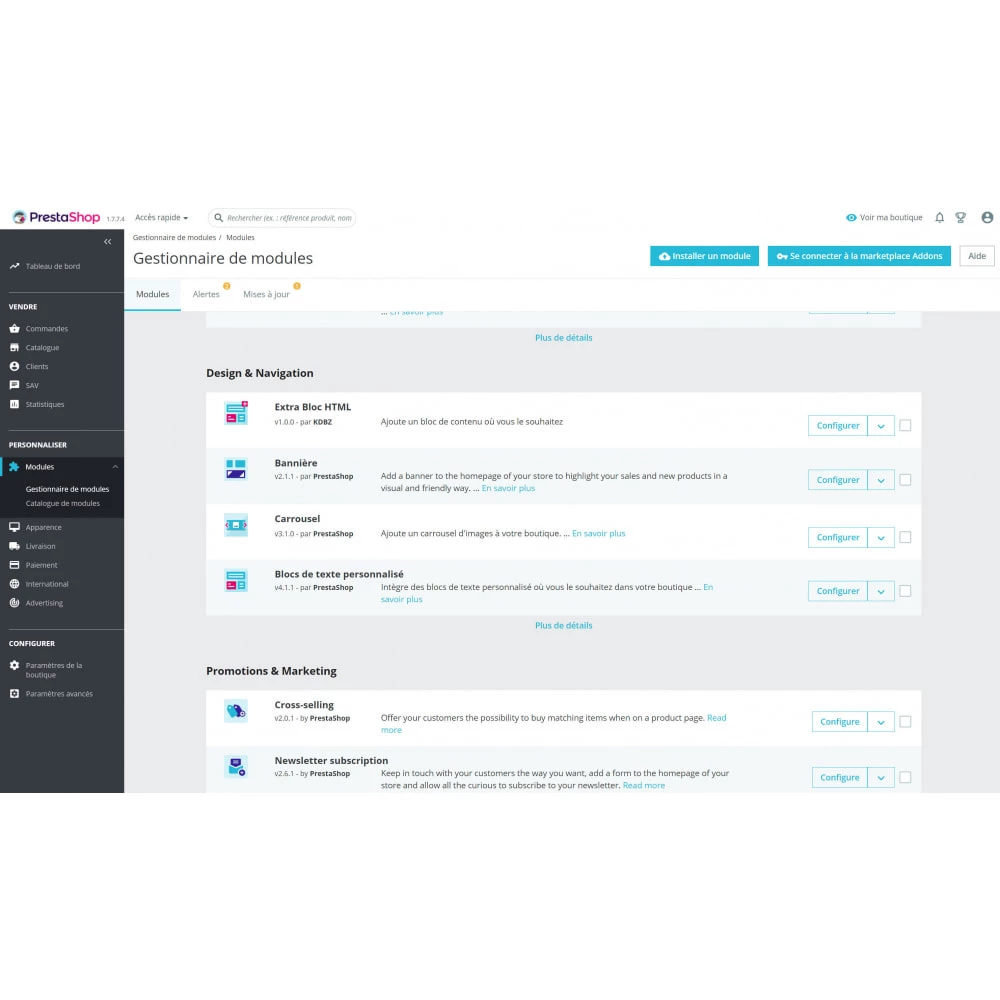Viewport: 1000px width, 1000px height.
Task: Click the Bannière module icon
Action: [236, 469]
